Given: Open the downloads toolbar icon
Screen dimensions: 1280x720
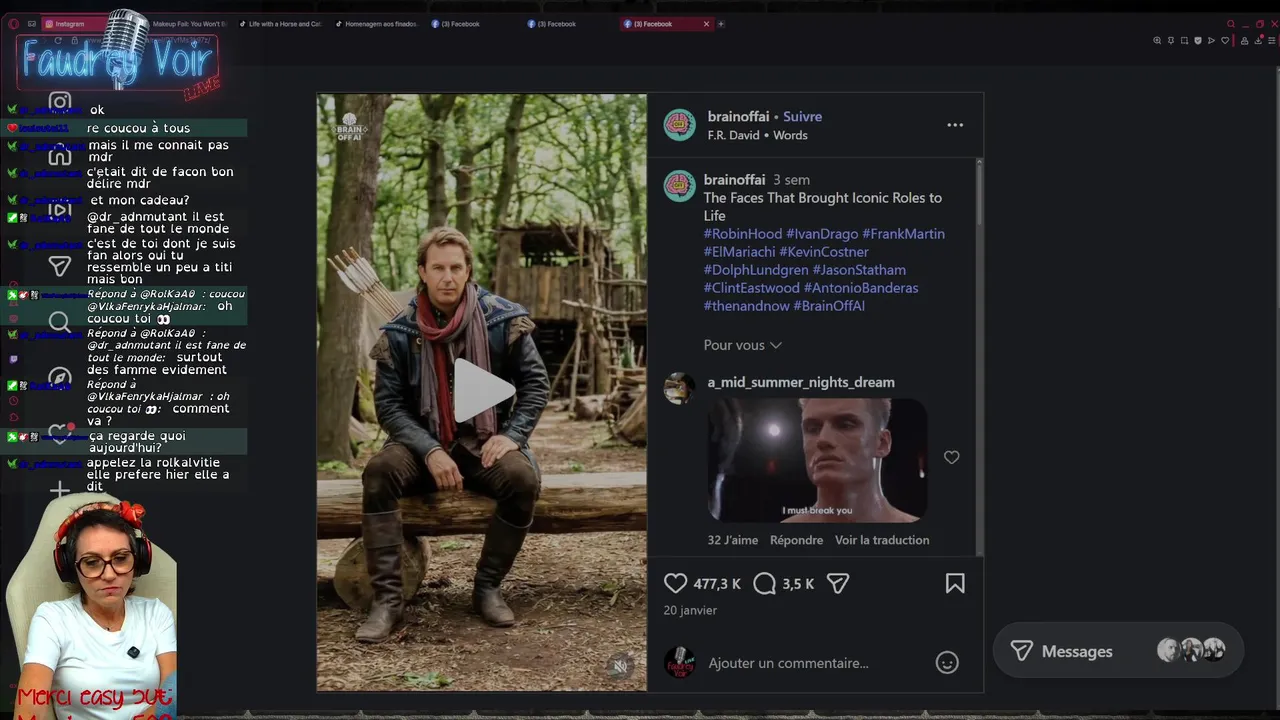Looking at the screenshot, I should (x=1258, y=41).
